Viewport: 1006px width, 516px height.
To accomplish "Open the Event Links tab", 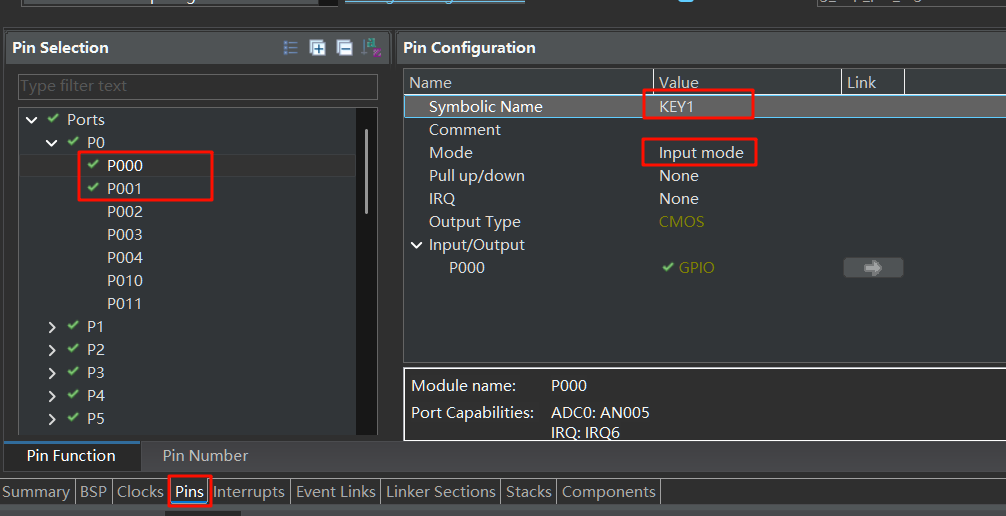I will [336, 492].
